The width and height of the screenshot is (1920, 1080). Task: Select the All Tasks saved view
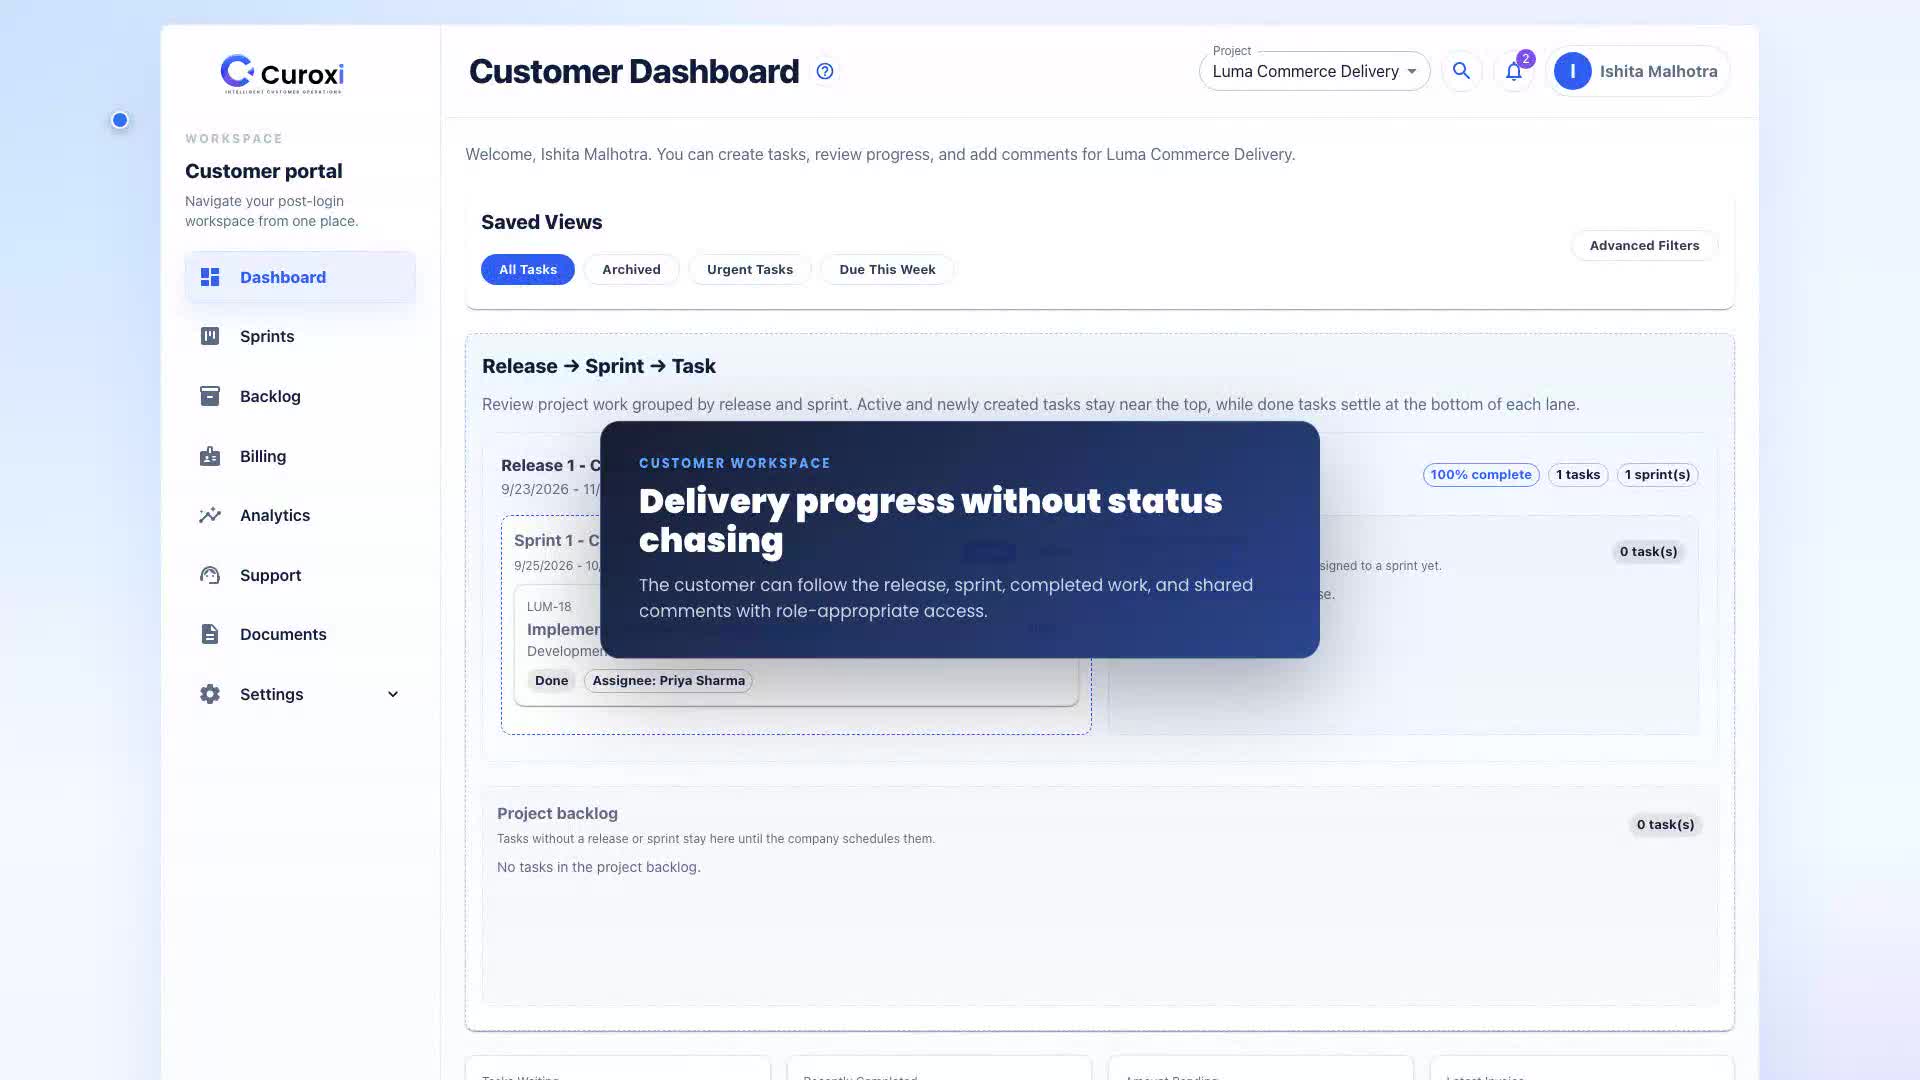528,269
